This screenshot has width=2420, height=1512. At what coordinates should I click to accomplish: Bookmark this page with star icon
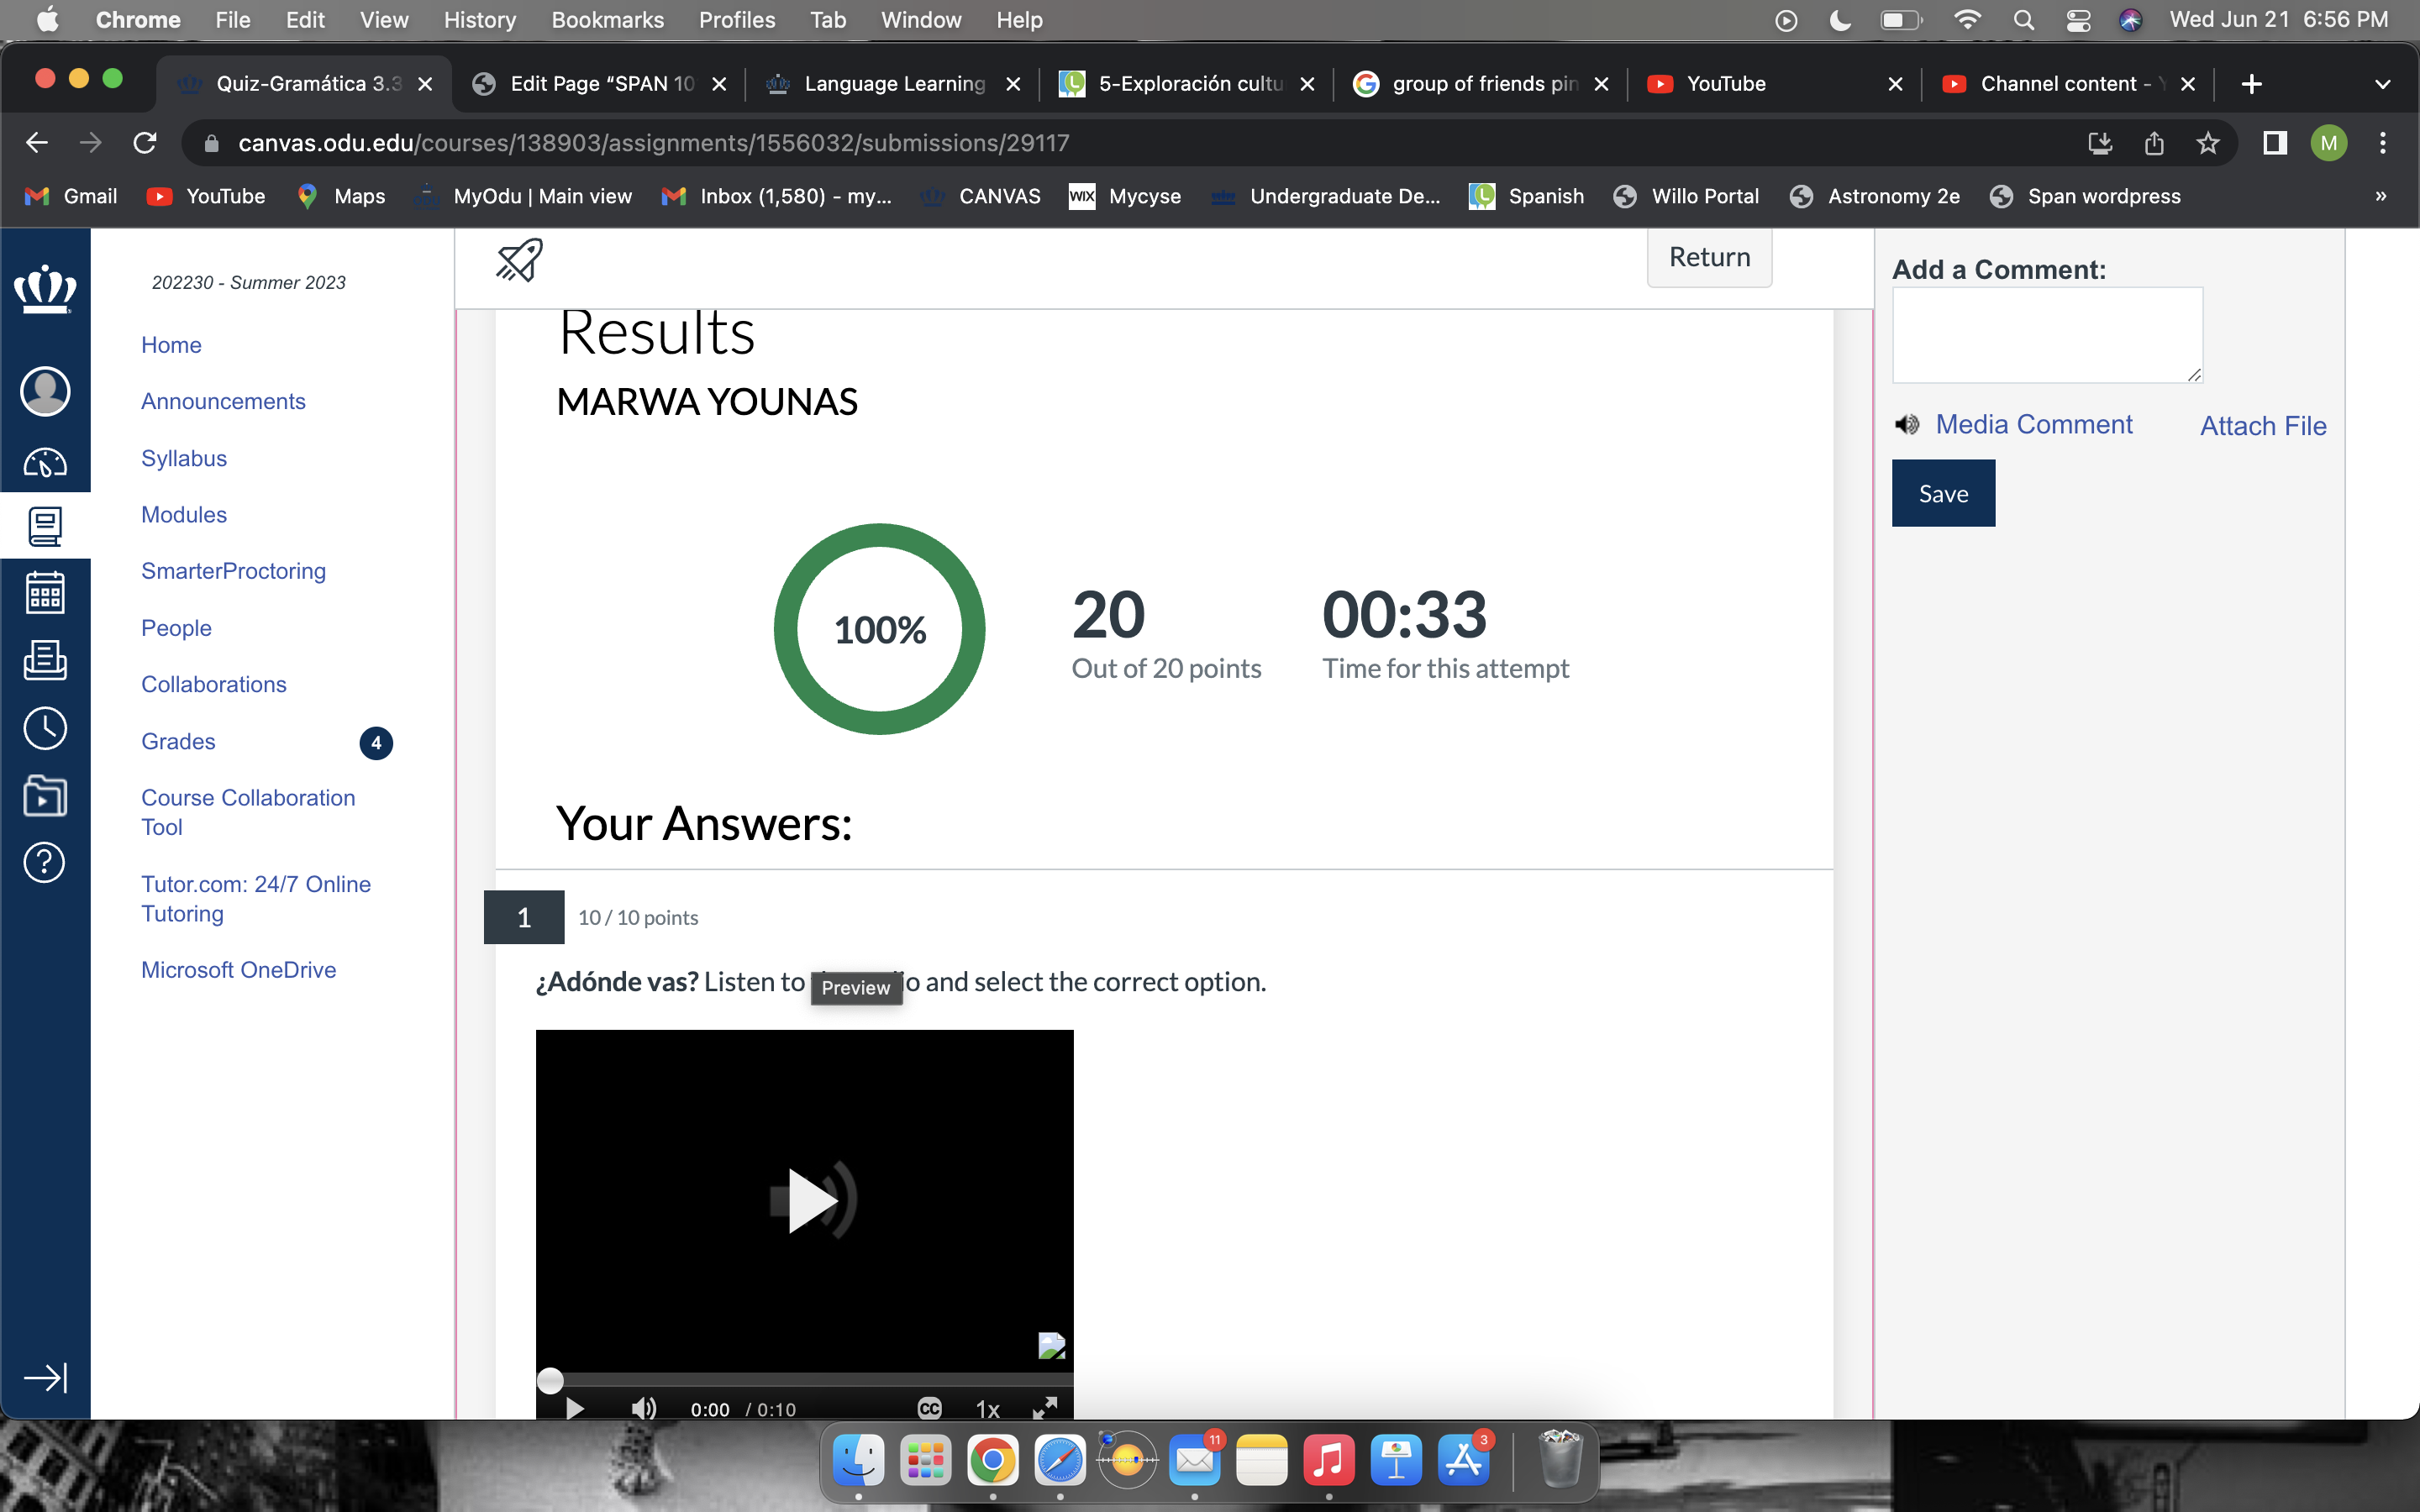[x=2208, y=143]
